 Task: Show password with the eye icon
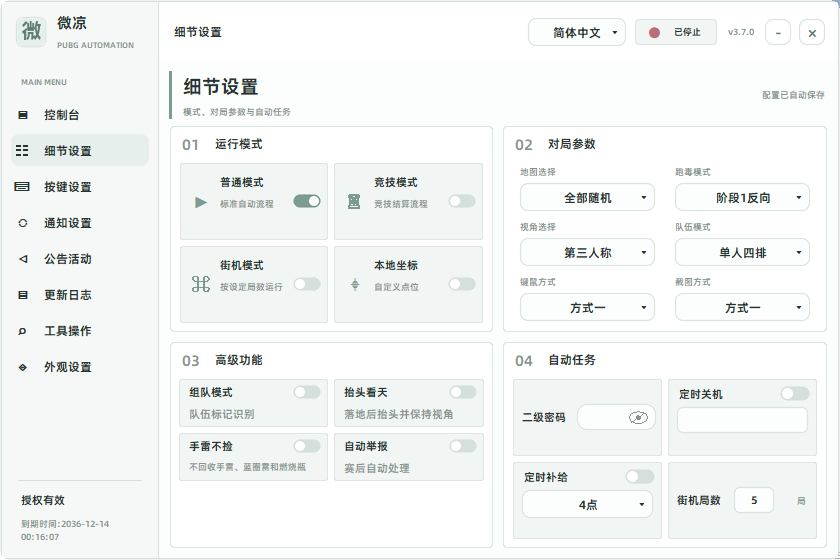pos(638,417)
